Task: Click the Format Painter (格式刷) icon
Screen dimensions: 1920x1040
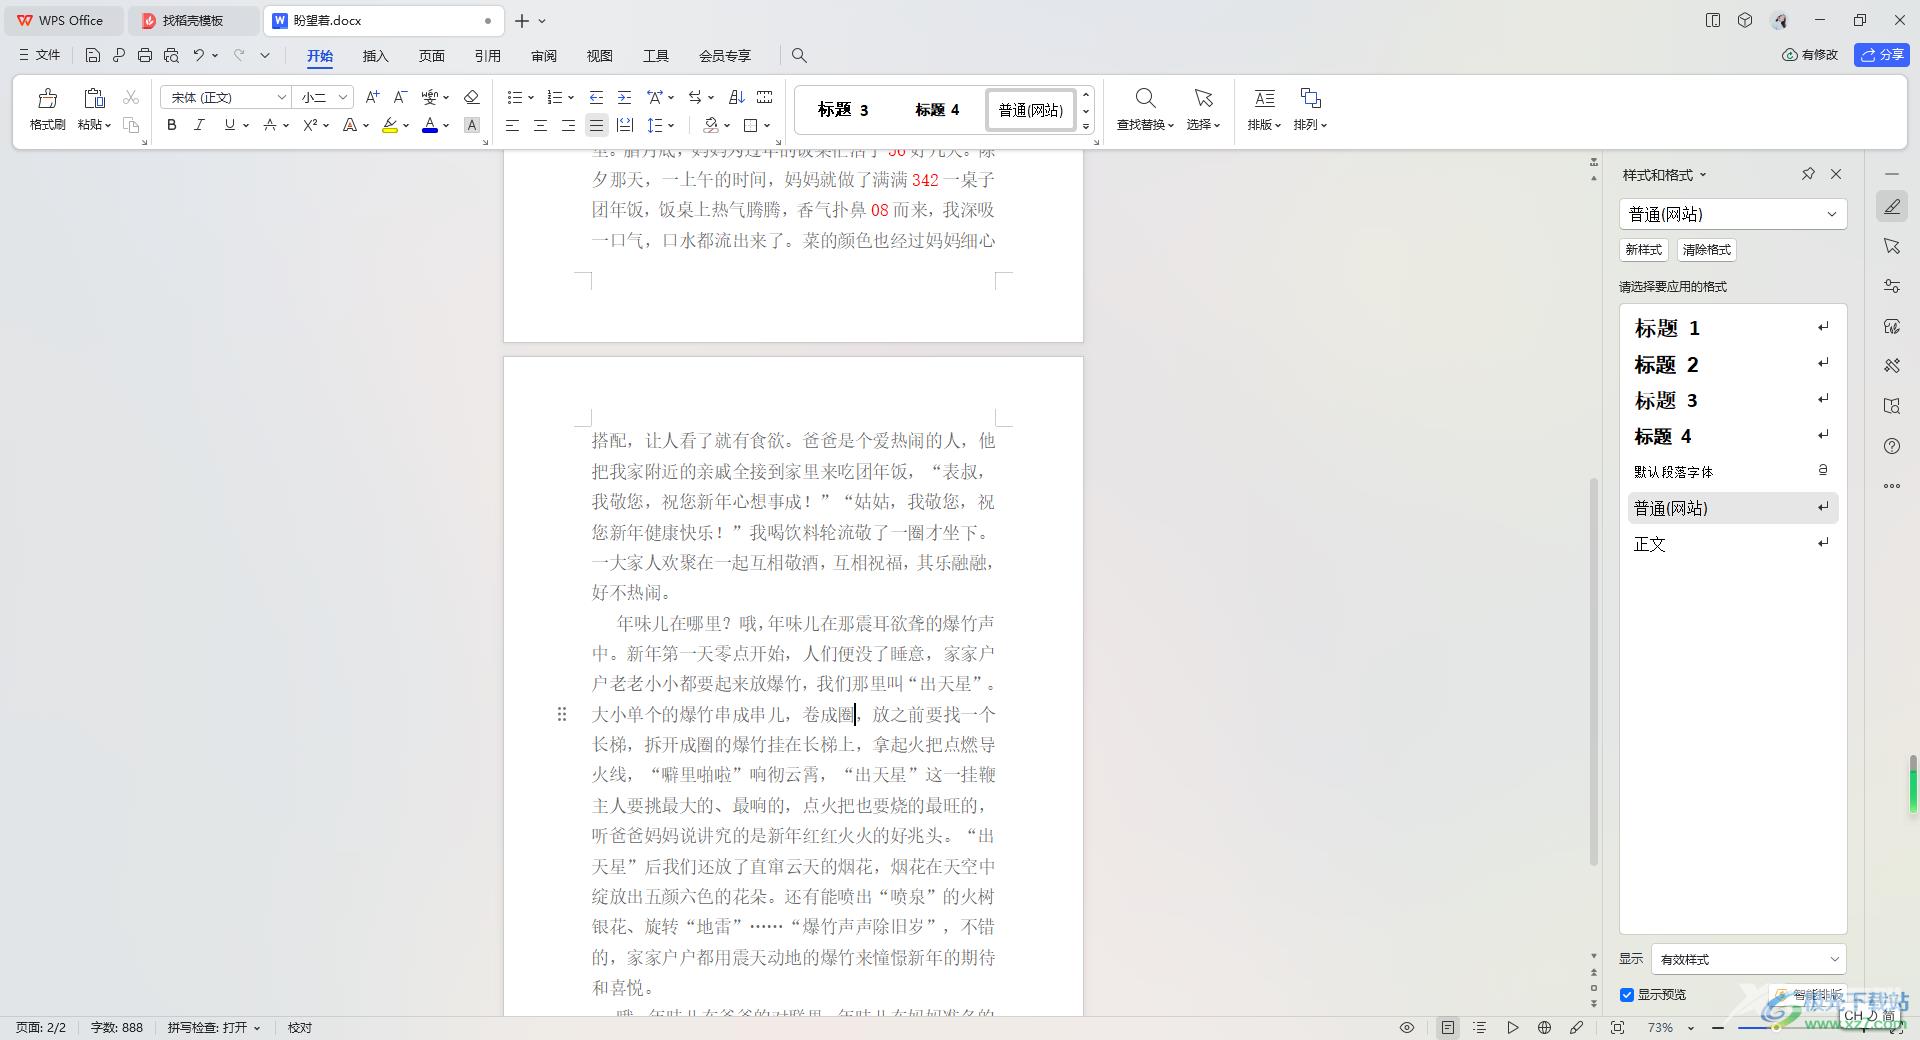Action: (47, 98)
